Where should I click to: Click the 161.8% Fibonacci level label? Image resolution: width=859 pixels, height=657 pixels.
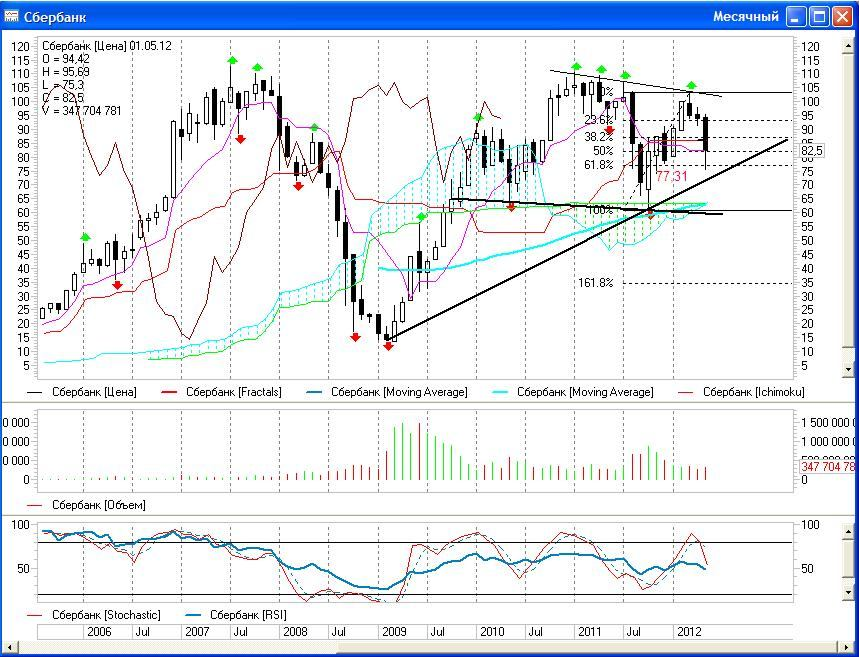click(x=596, y=283)
